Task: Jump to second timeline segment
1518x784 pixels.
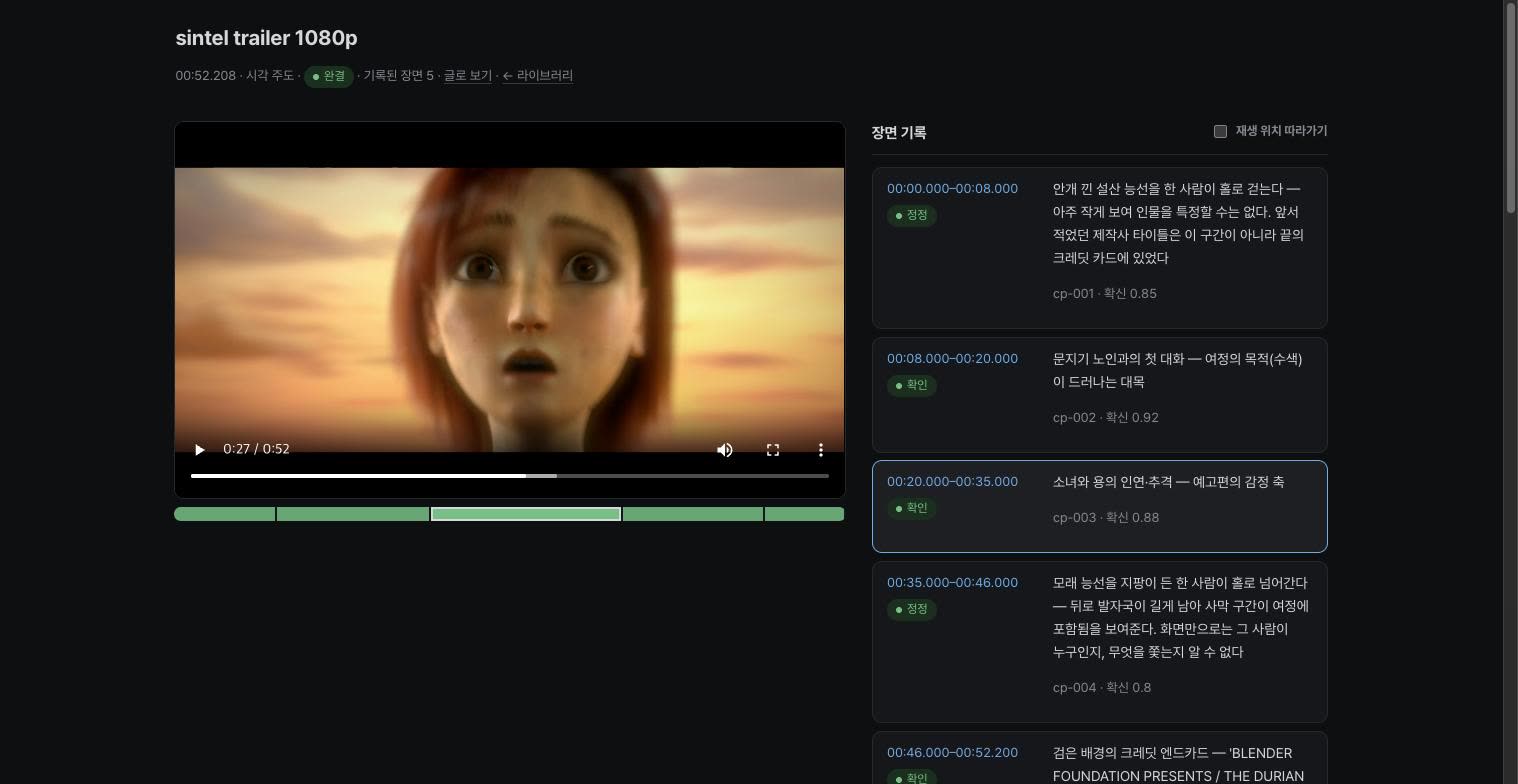Action: click(353, 514)
